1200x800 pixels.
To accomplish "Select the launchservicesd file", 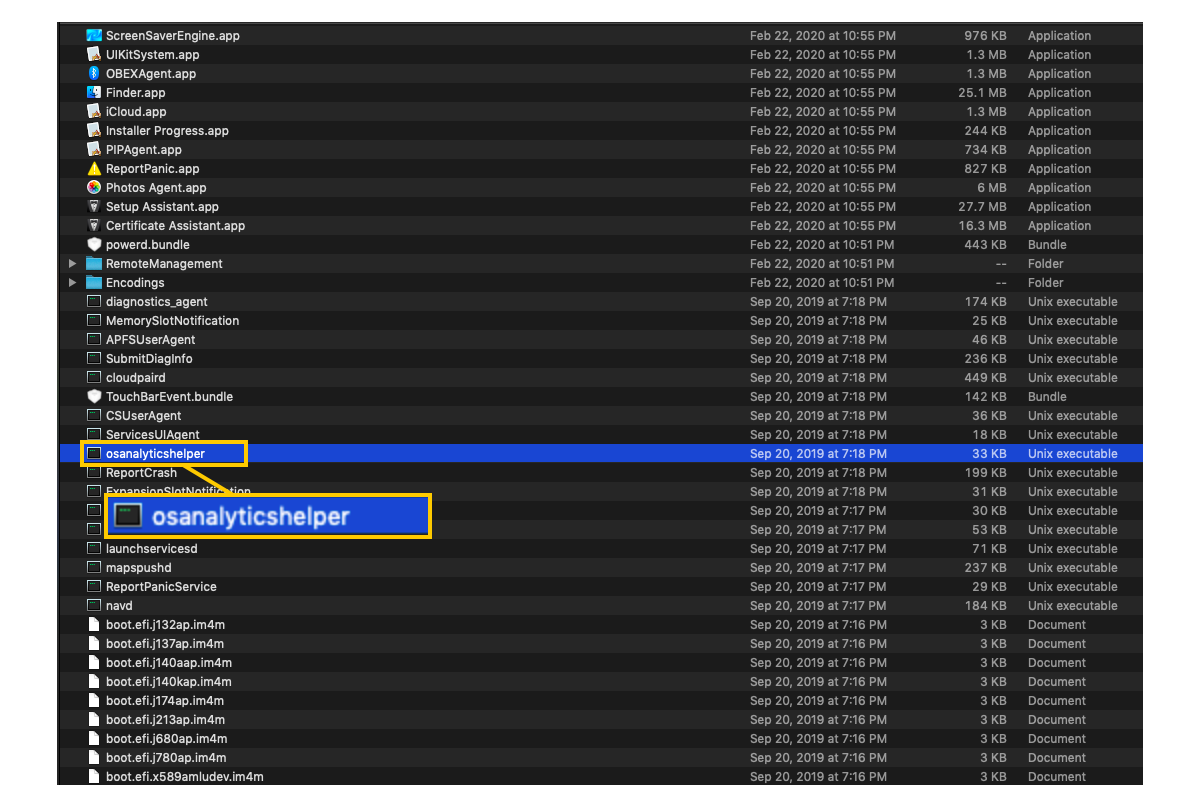I will [151, 548].
